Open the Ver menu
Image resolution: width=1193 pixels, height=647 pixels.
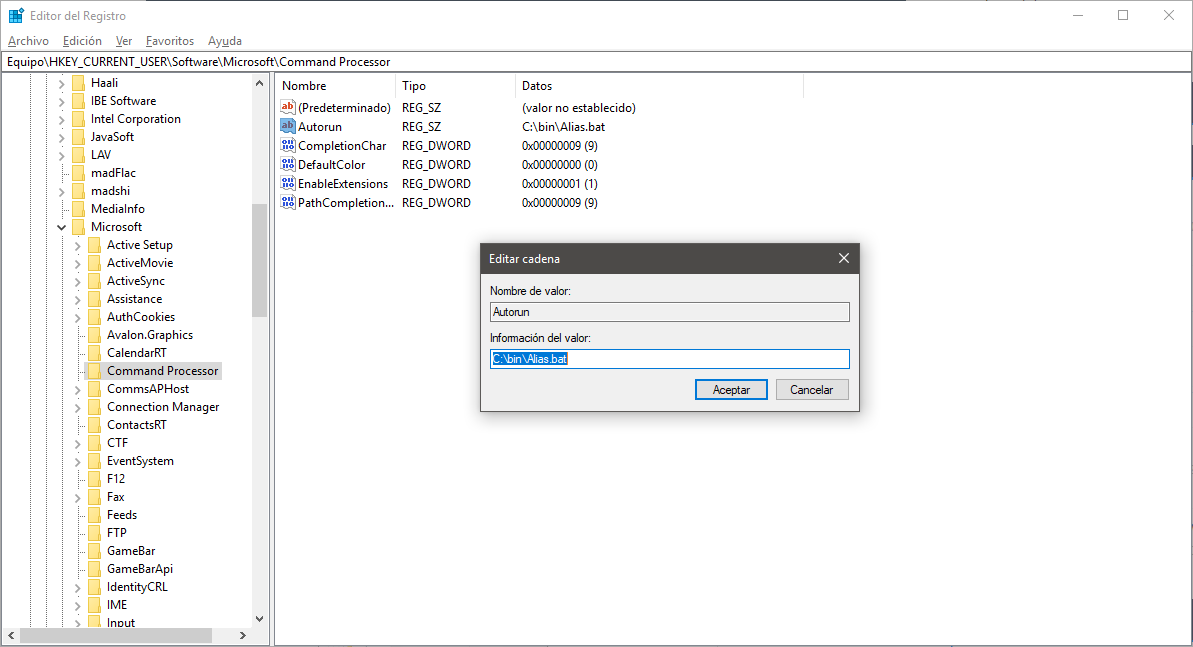point(124,41)
